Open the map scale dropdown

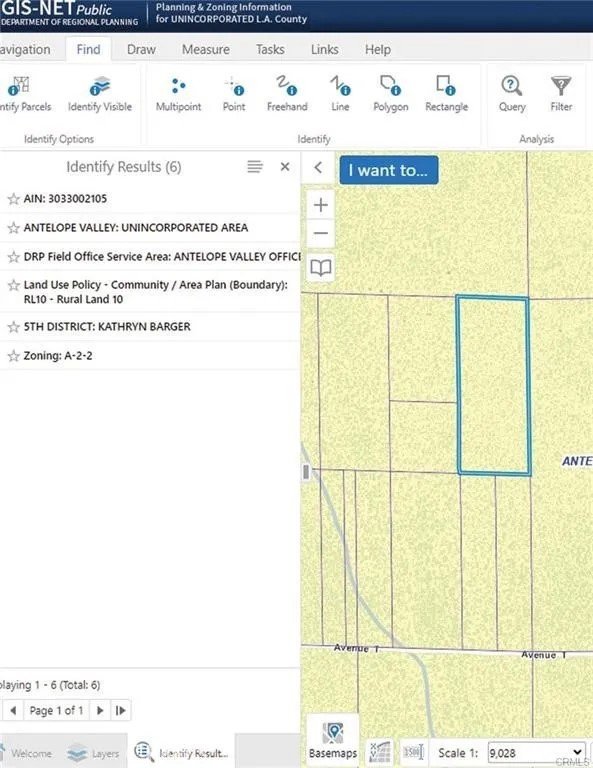pos(537,752)
